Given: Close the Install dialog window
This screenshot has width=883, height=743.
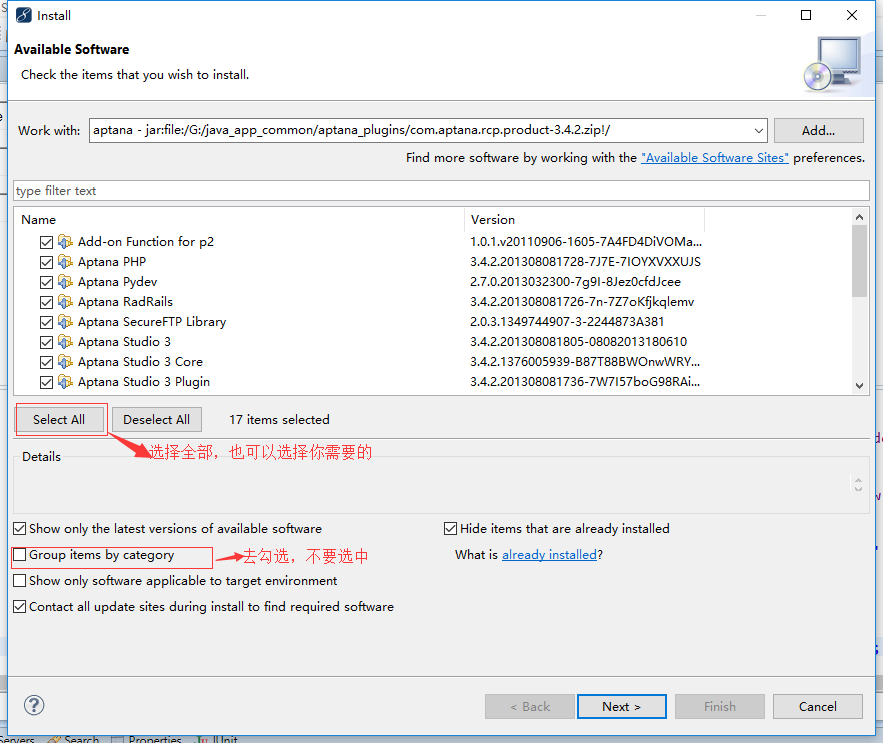Looking at the screenshot, I should tap(851, 15).
